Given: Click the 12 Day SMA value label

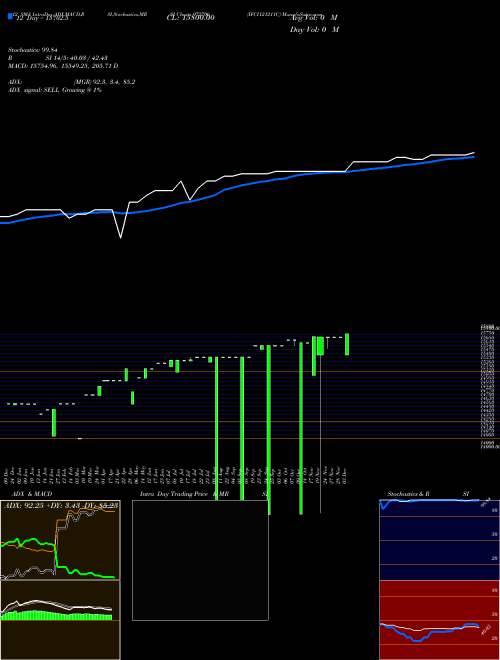Looking at the screenshot, I should pyautogui.click(x=41, y=18).
